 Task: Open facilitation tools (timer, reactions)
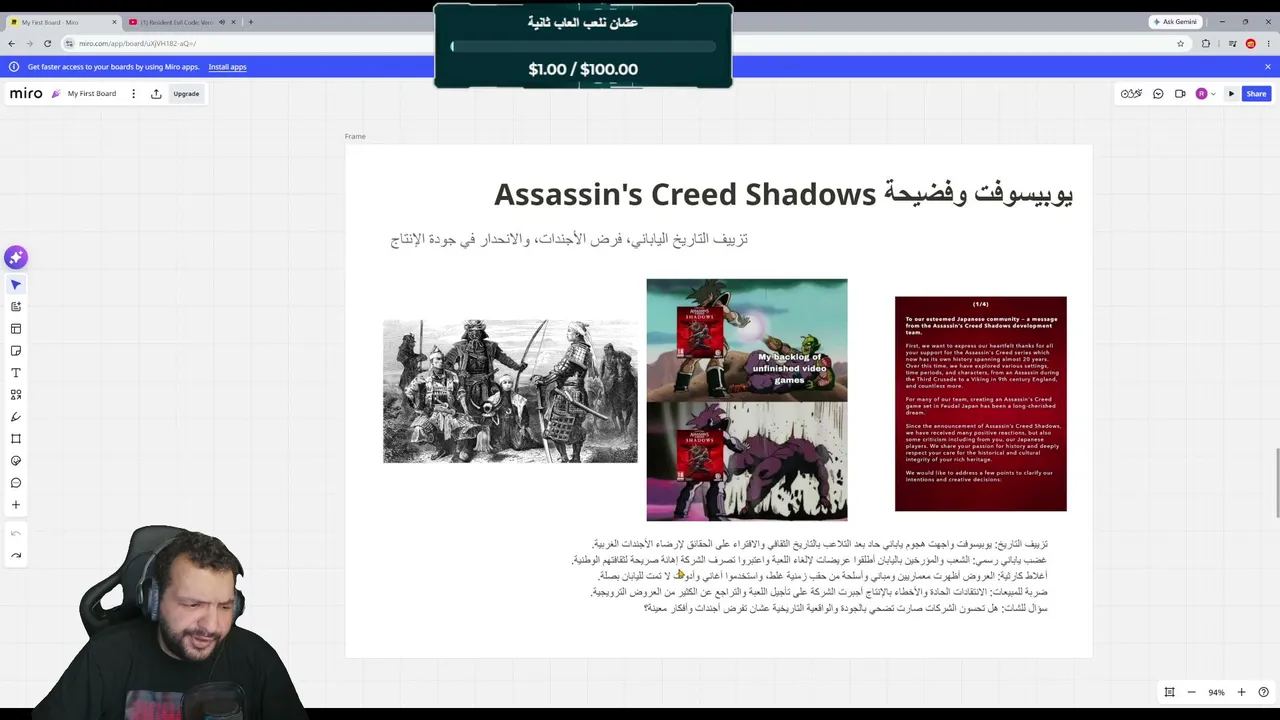click(x=1131, y=94)
